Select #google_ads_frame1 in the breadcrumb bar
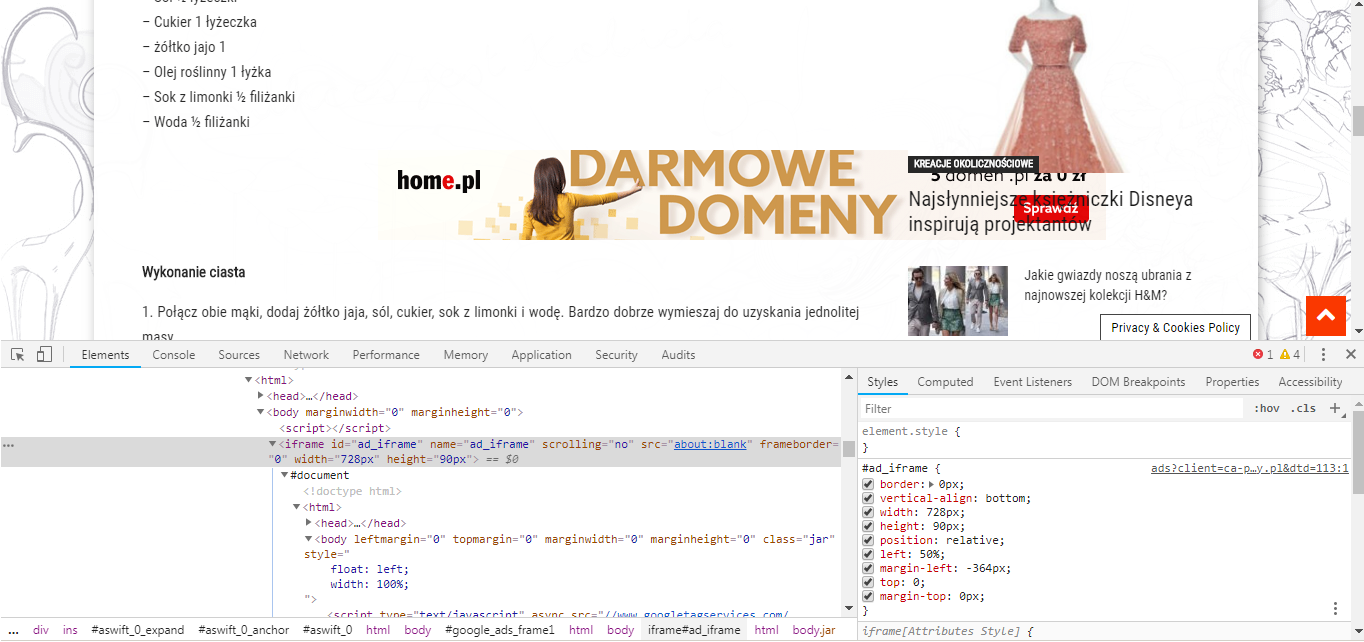 500,630
